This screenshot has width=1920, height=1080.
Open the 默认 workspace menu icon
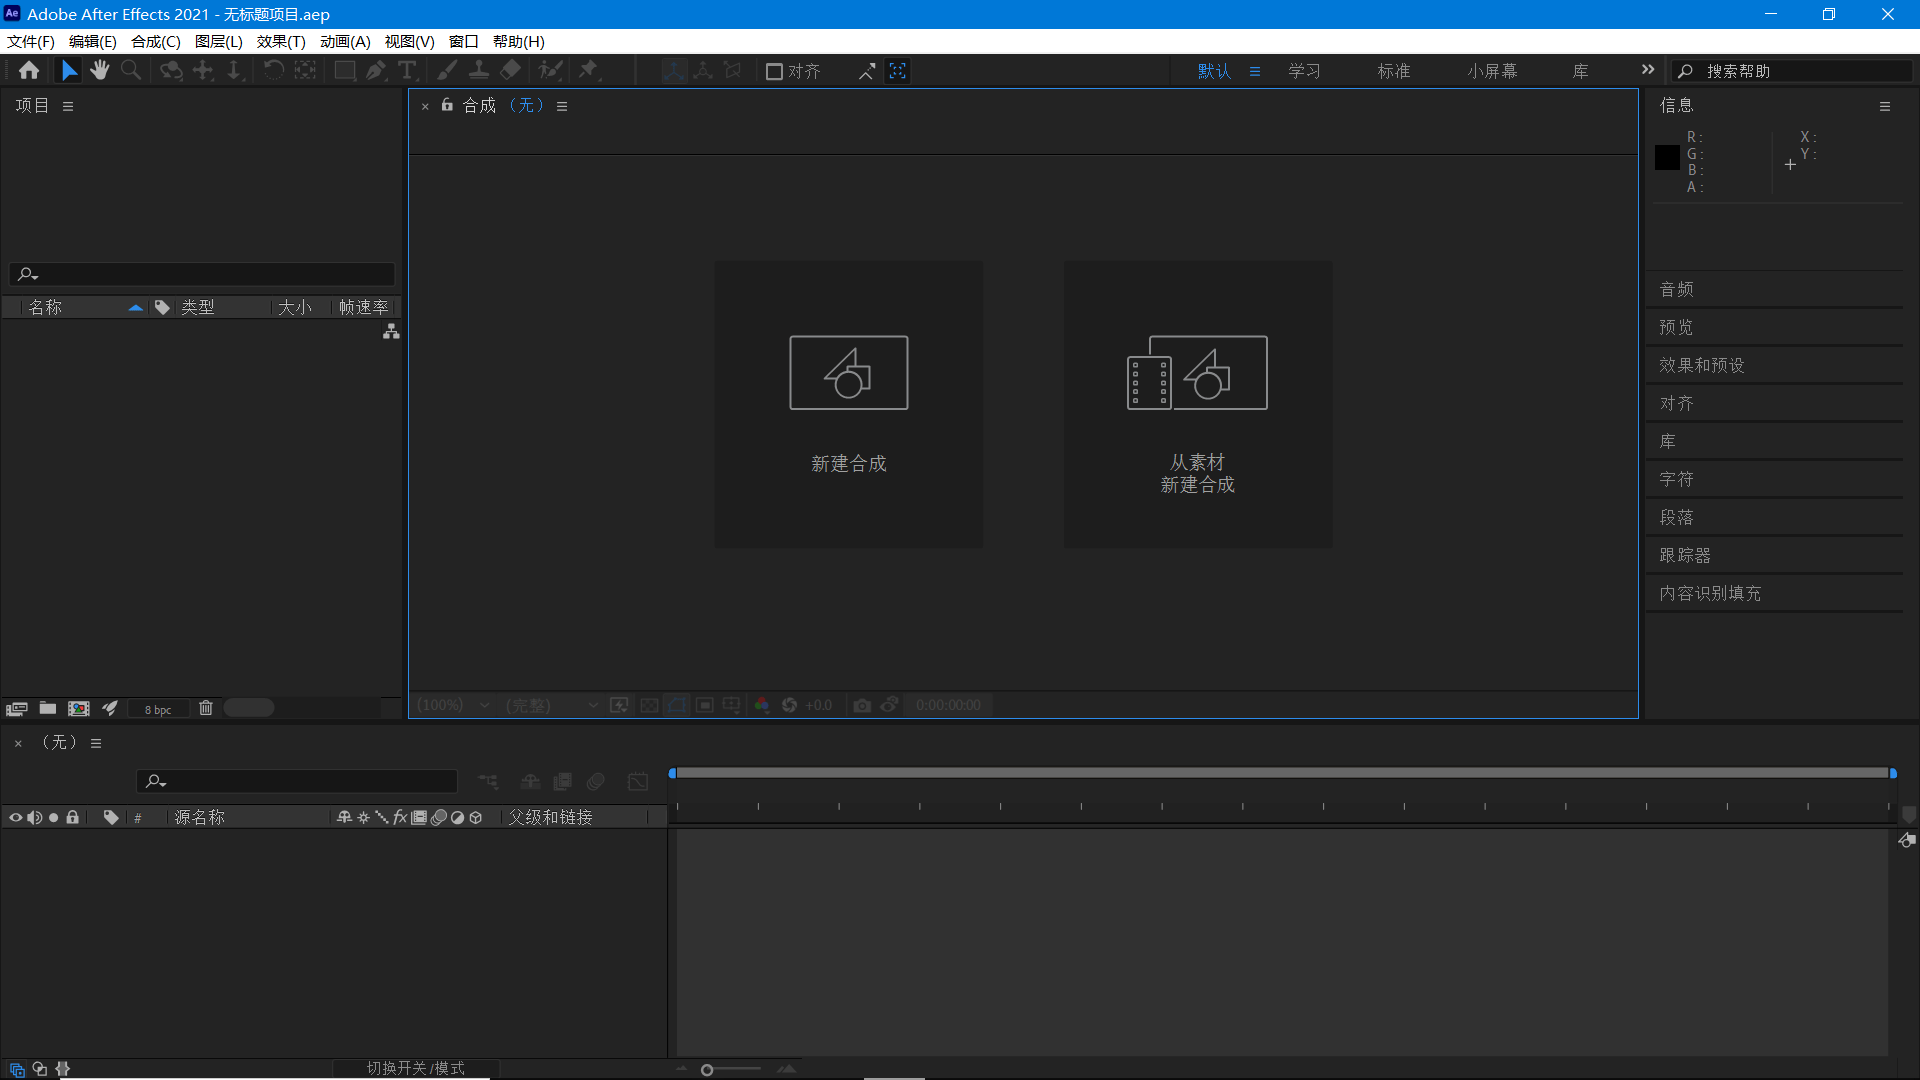tap(1255, 71)
